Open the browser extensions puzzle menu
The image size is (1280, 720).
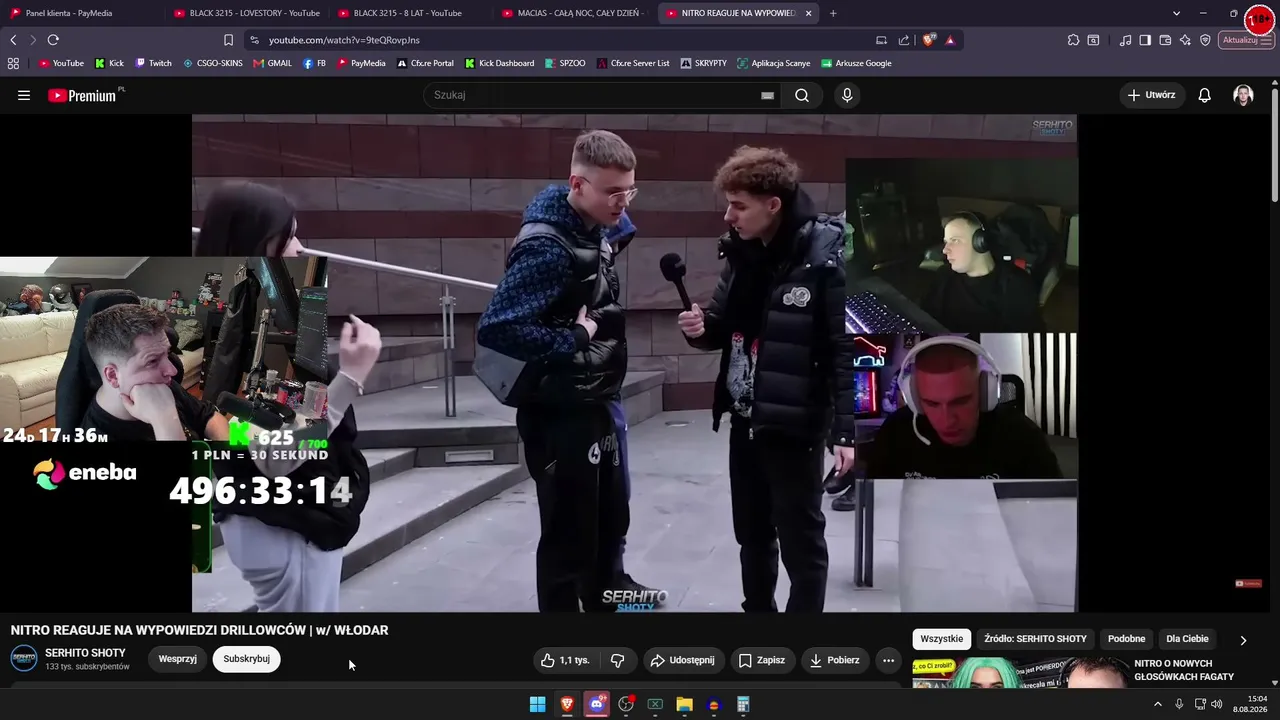pyautogui.click(x=1073, y=40)
